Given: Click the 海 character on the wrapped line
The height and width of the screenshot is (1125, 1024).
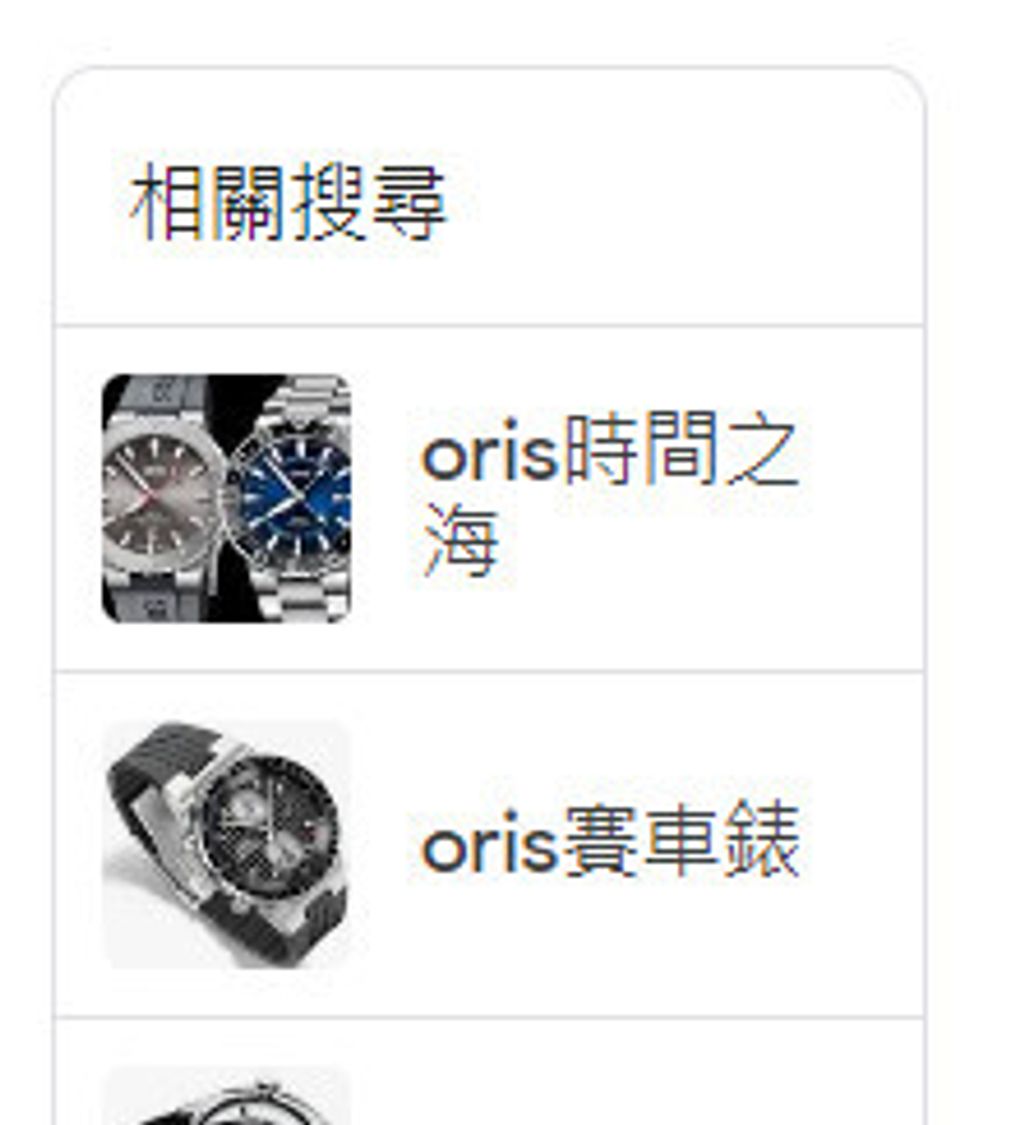Looking at the screenshot, I should point(461,540).
